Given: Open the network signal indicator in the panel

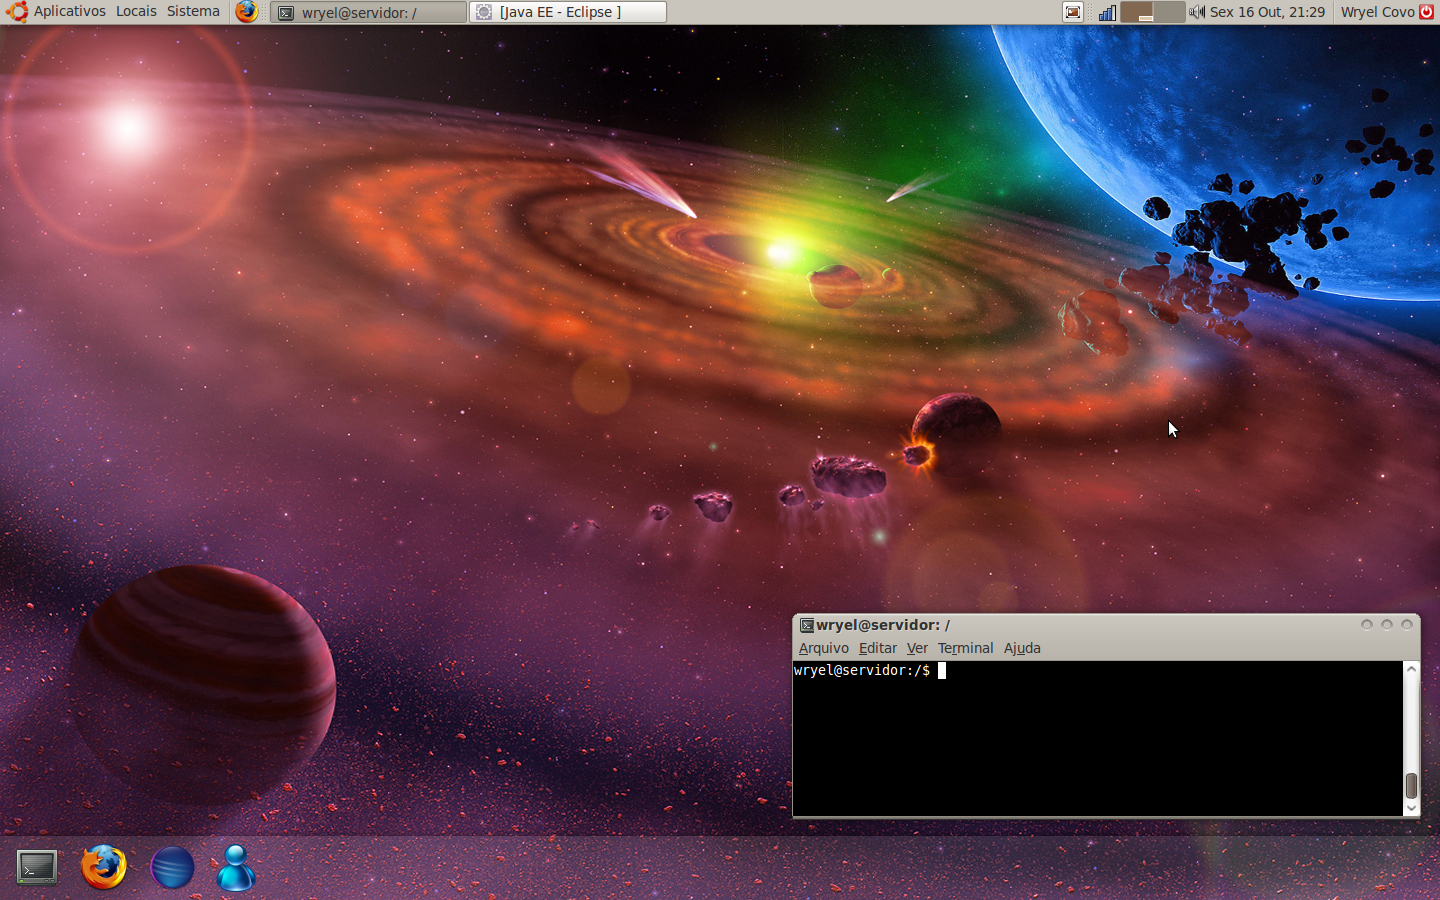Looking at the screenshot, I should click(x=1107, y=12).
